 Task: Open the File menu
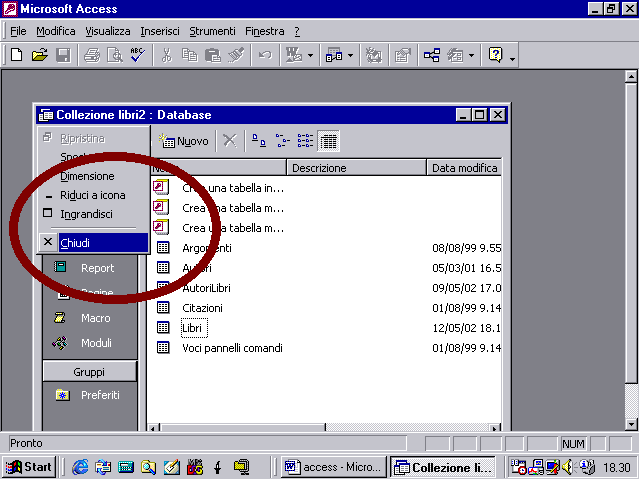coord(18,31)
